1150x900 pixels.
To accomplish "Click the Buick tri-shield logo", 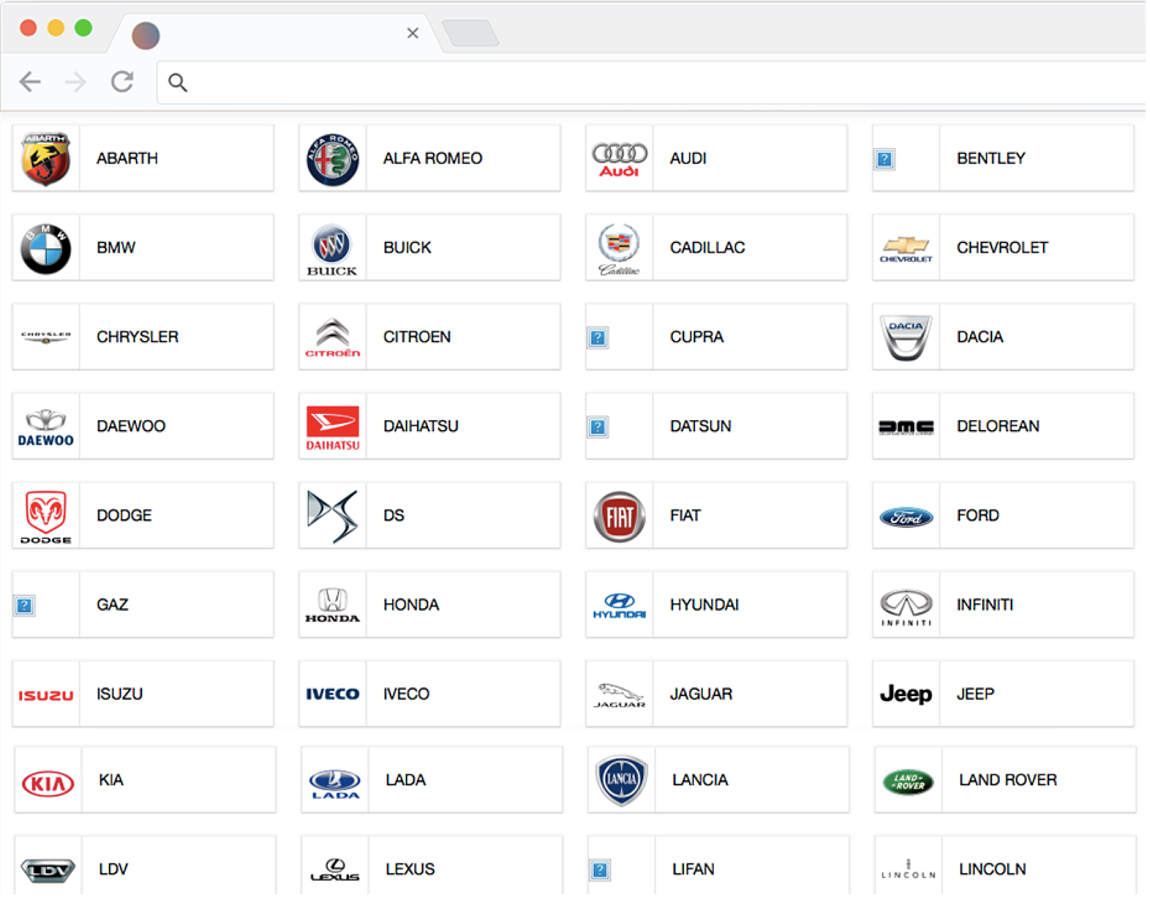I will pos(332,249).
